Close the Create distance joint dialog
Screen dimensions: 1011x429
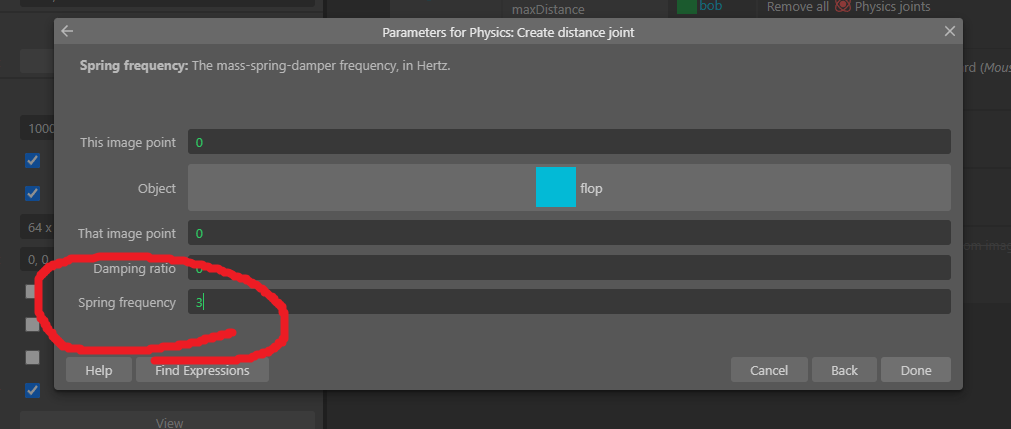pyautogui.click(x=949, y=32)
